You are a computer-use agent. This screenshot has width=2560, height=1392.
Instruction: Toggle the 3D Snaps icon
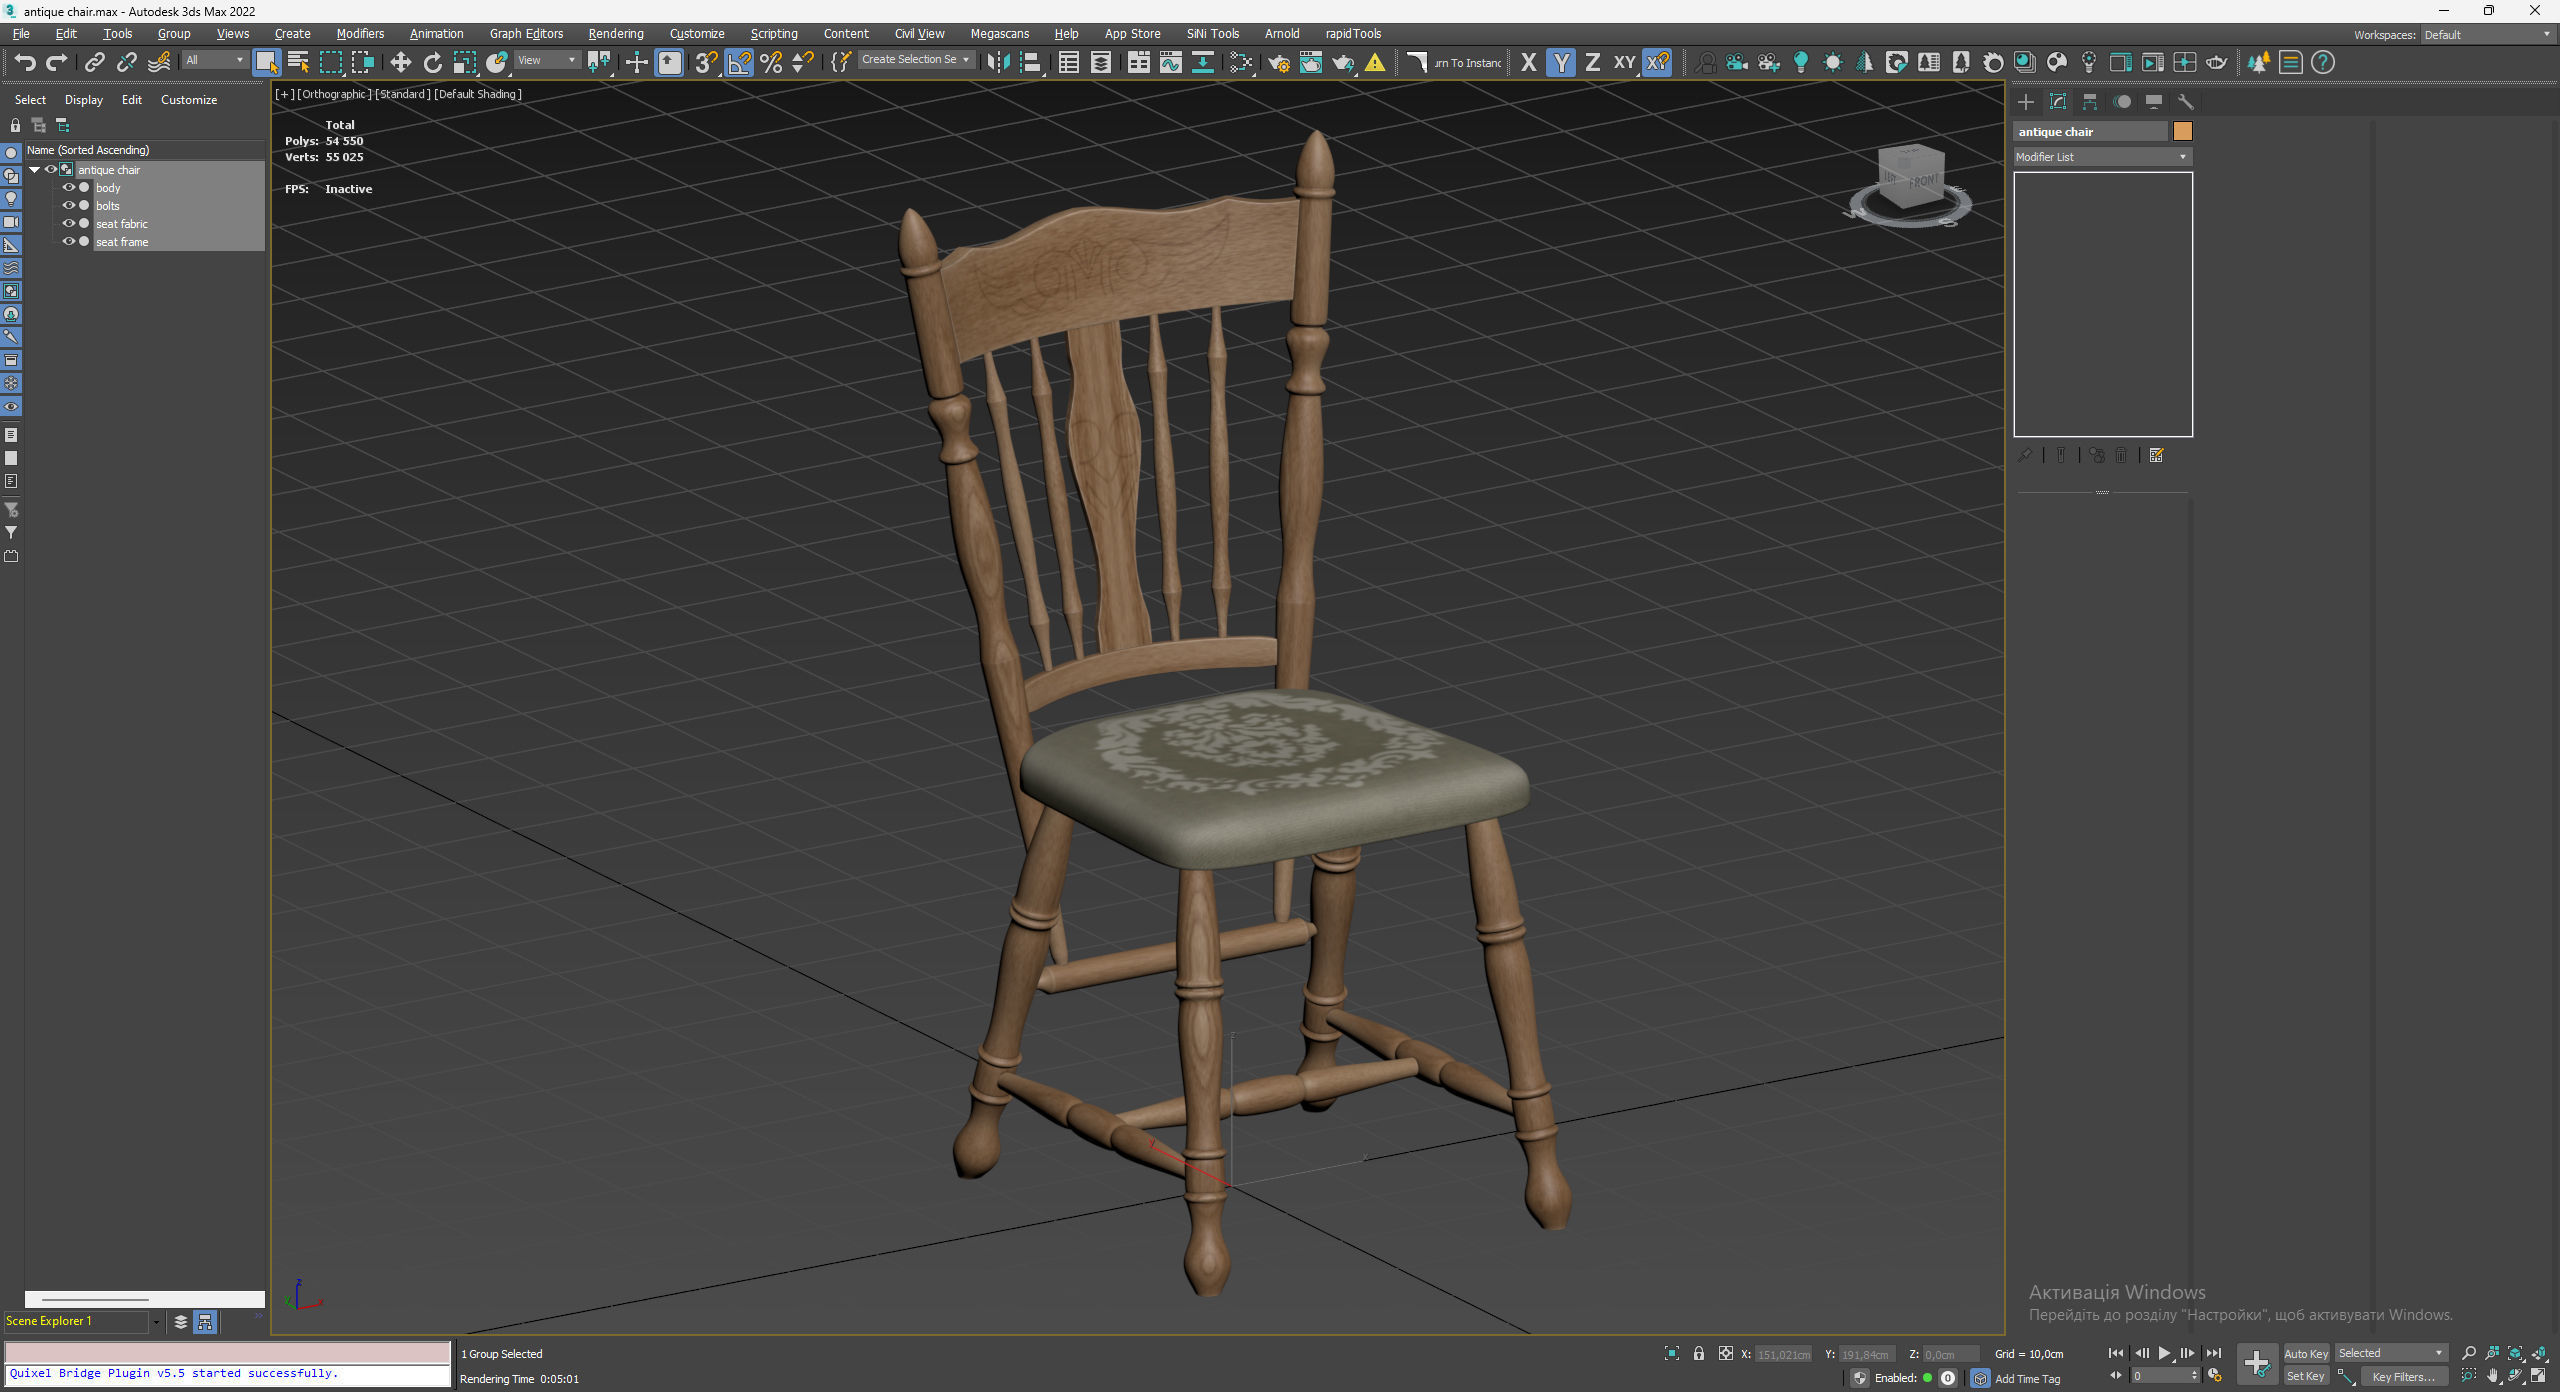[x=705, y=63]
